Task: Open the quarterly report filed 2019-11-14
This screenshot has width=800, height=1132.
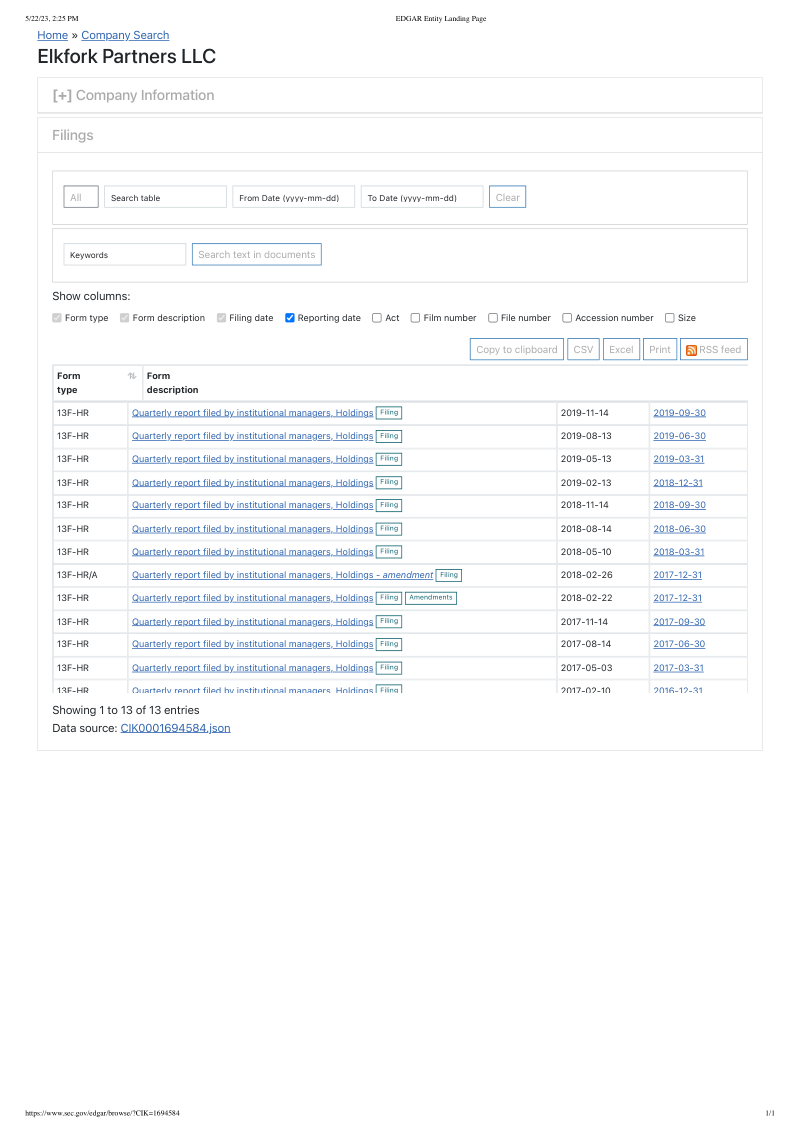Action: [253, 413]
